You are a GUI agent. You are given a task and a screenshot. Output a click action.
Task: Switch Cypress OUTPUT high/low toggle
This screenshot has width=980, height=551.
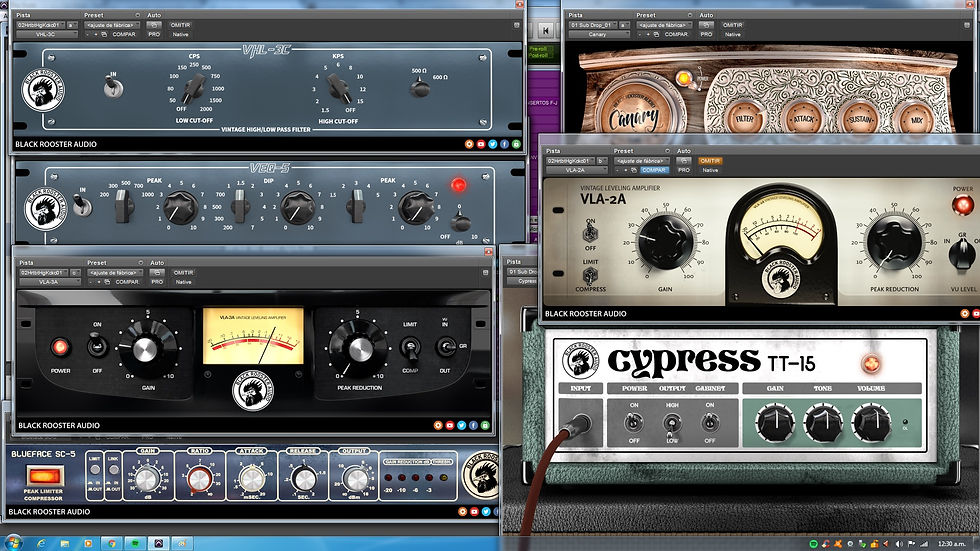[x=672, y=425]
